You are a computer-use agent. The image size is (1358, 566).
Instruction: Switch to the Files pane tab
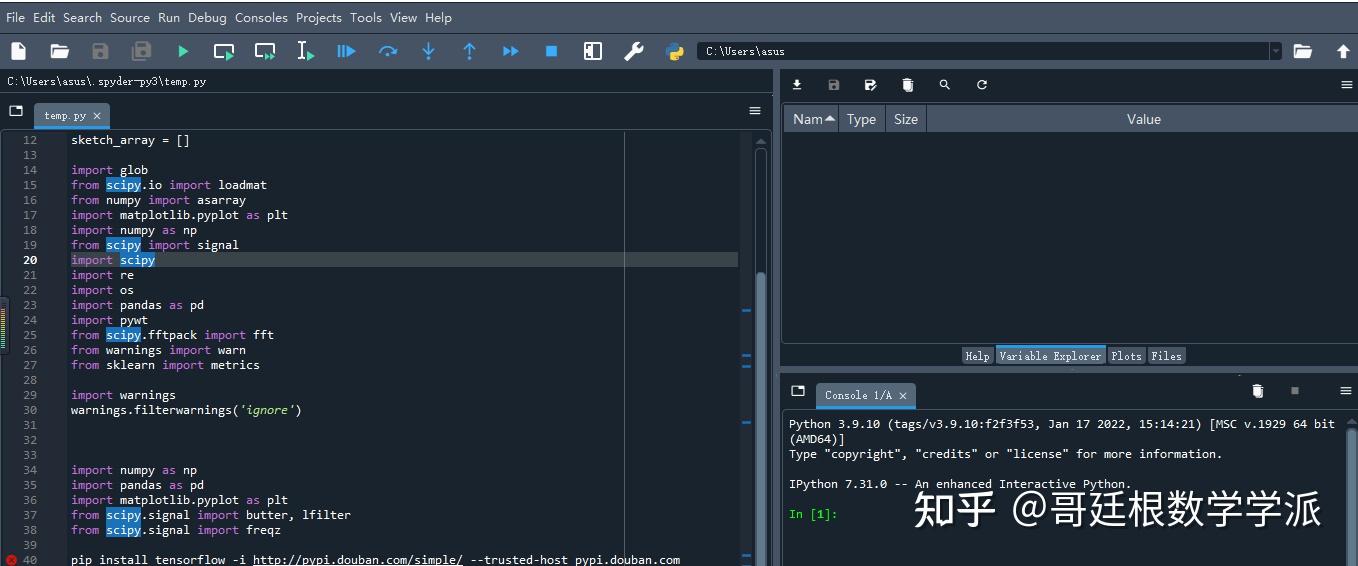point(1166,356)
